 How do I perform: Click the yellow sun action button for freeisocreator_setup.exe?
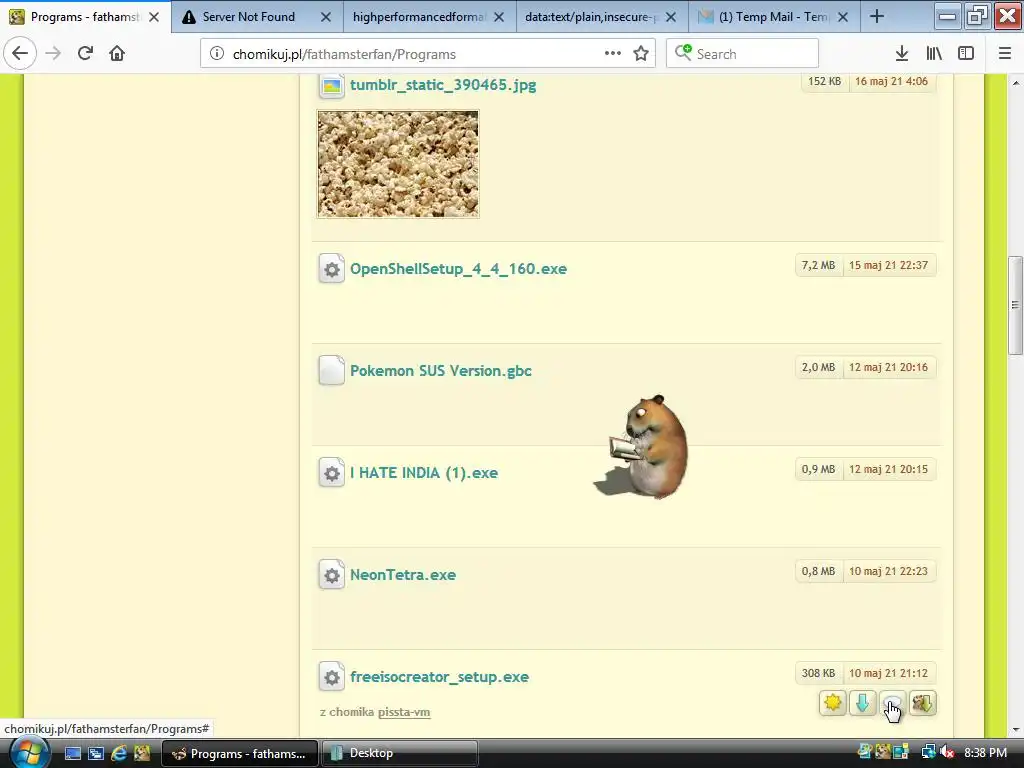[833, 703]
